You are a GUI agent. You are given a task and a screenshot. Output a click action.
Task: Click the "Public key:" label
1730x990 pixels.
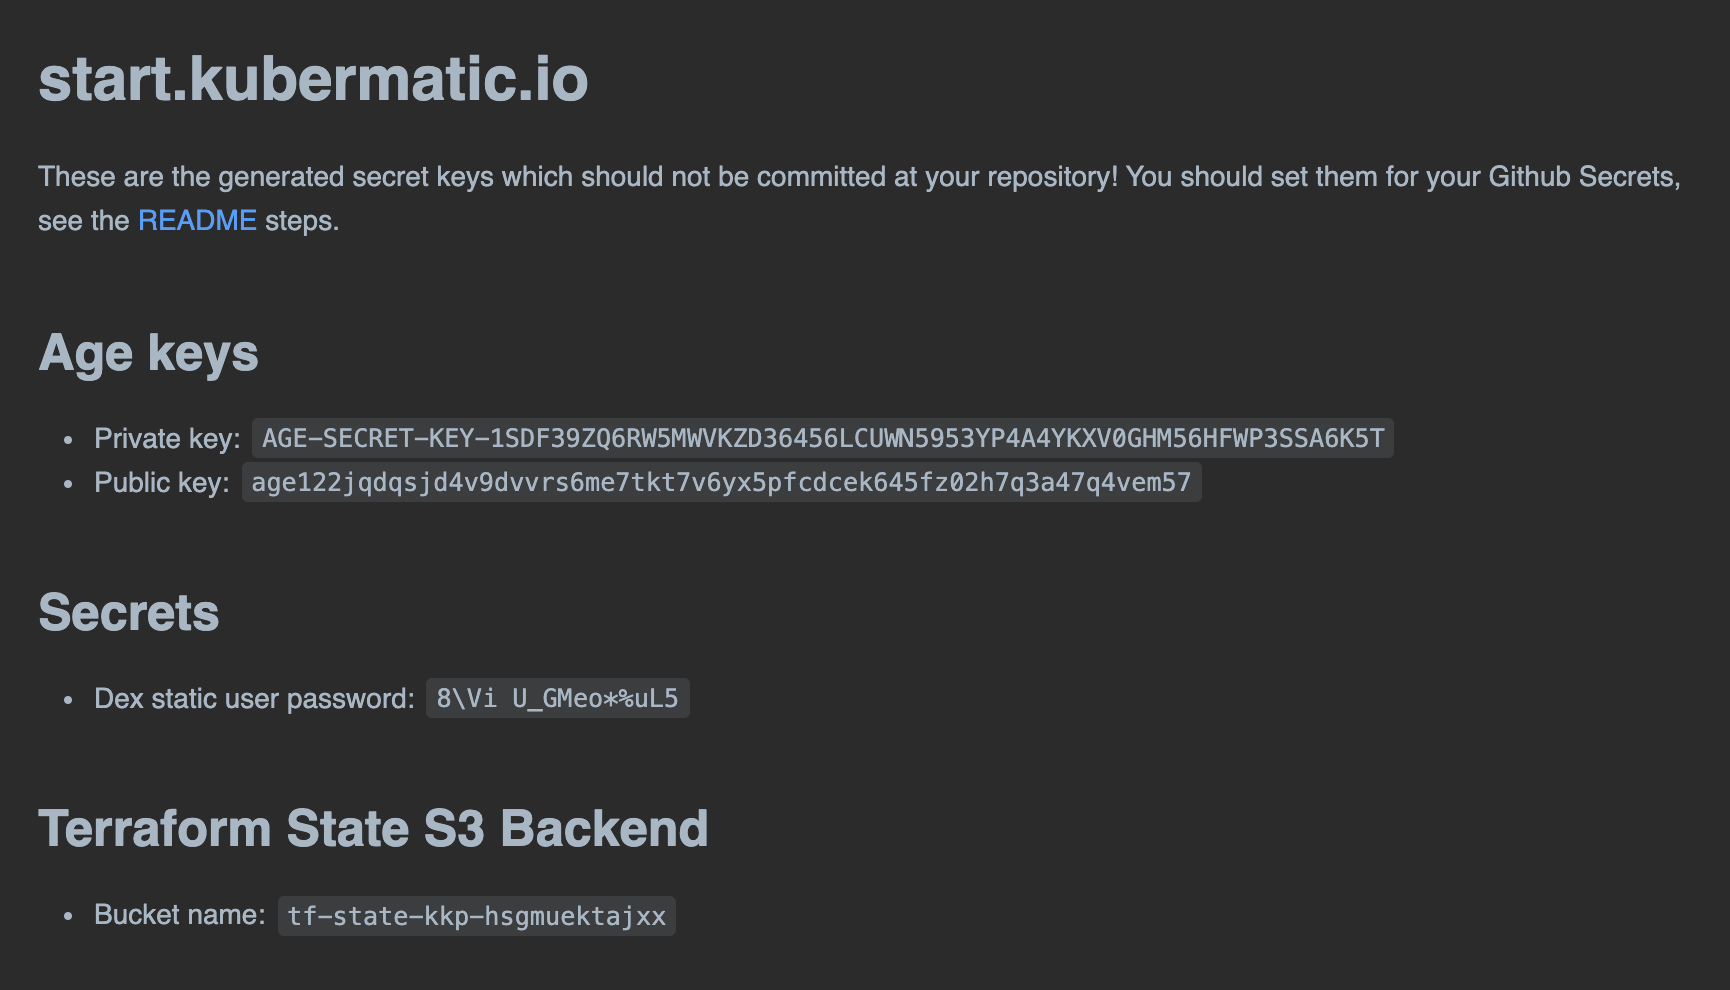click(x=162, y=482)
